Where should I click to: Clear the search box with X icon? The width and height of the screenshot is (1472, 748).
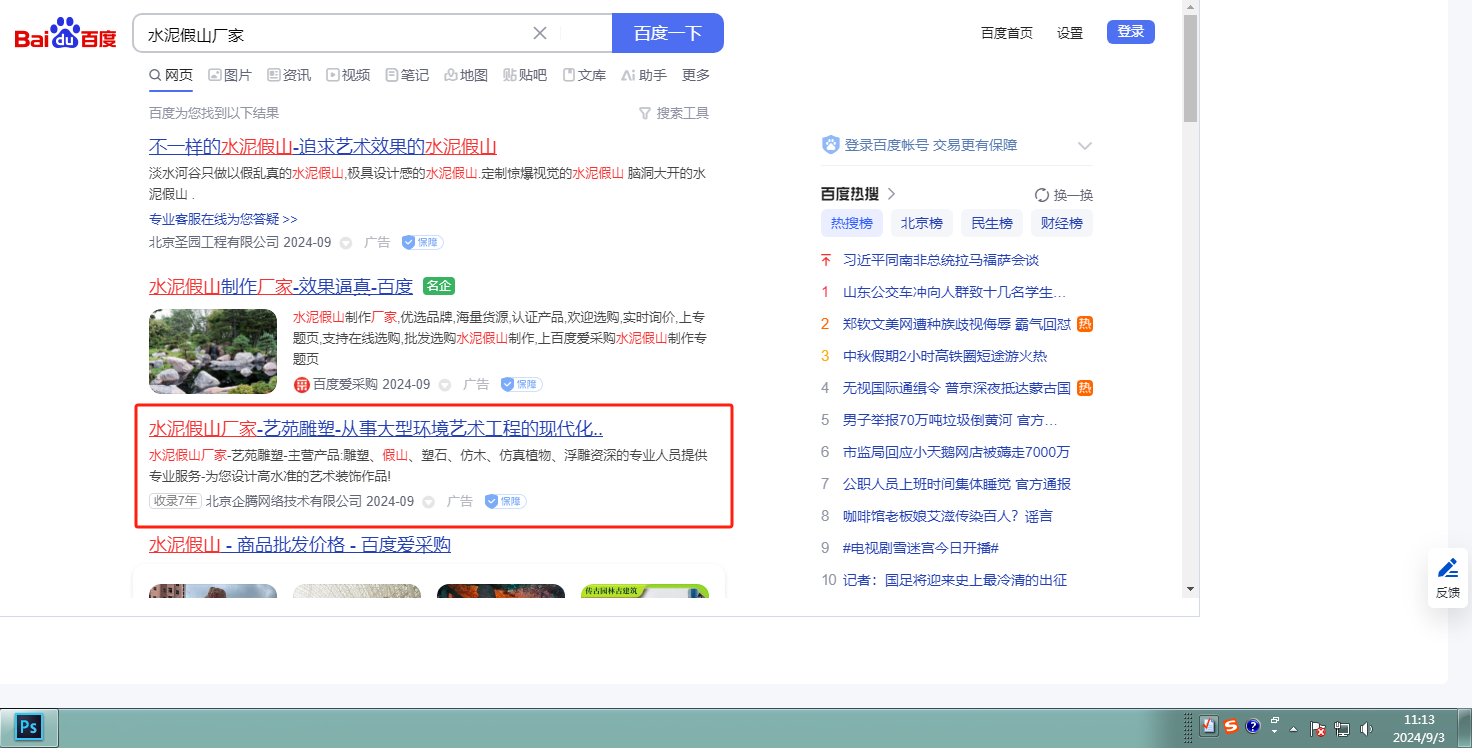point(540,33)
